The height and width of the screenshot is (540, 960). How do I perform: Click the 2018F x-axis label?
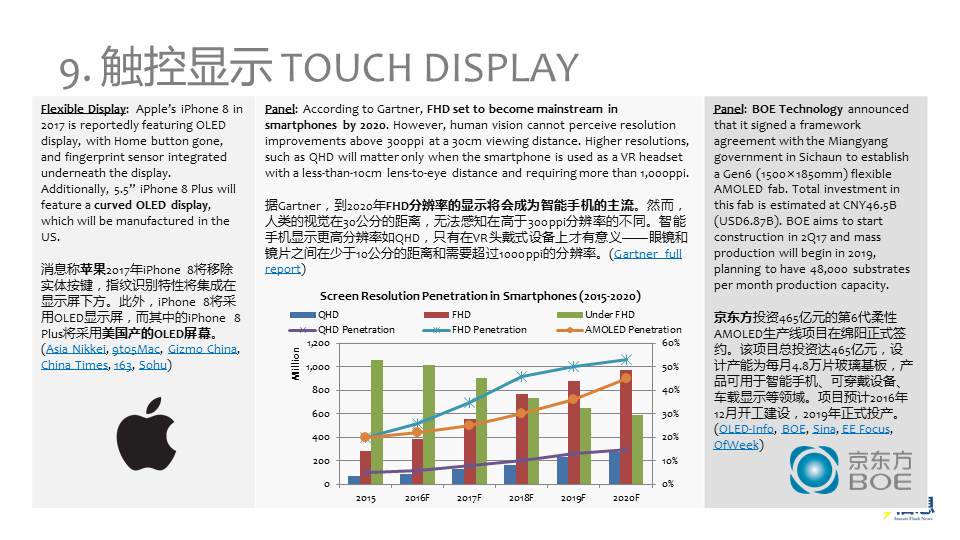[x=521, y=498]
